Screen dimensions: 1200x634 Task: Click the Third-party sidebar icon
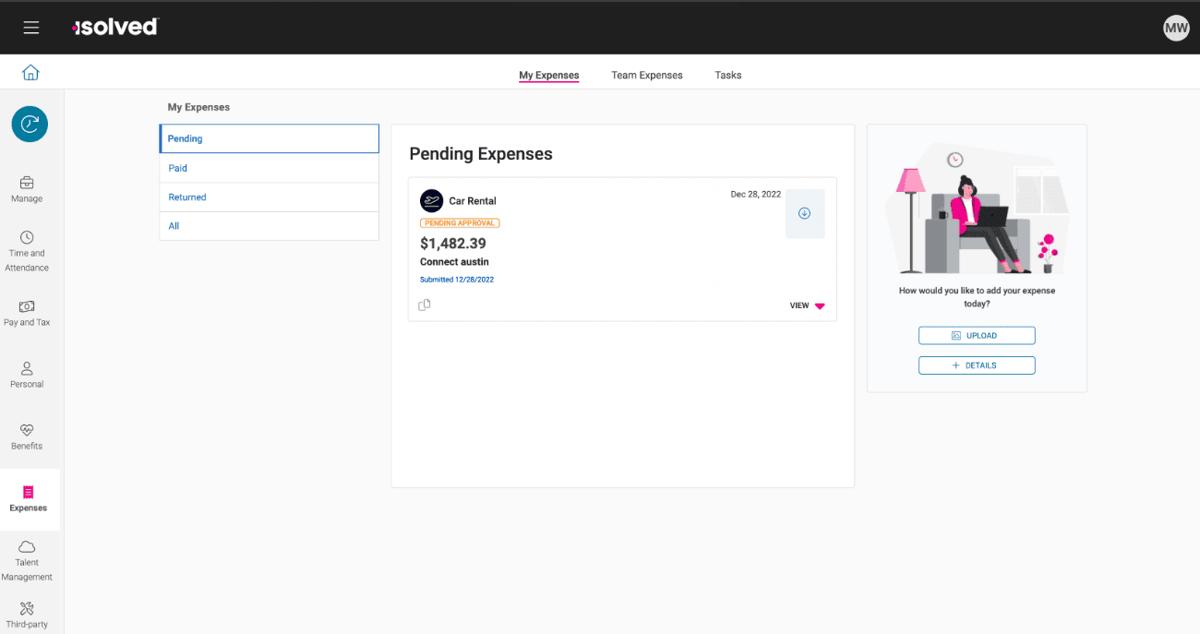pyautogui.click(x=27, y=610)
